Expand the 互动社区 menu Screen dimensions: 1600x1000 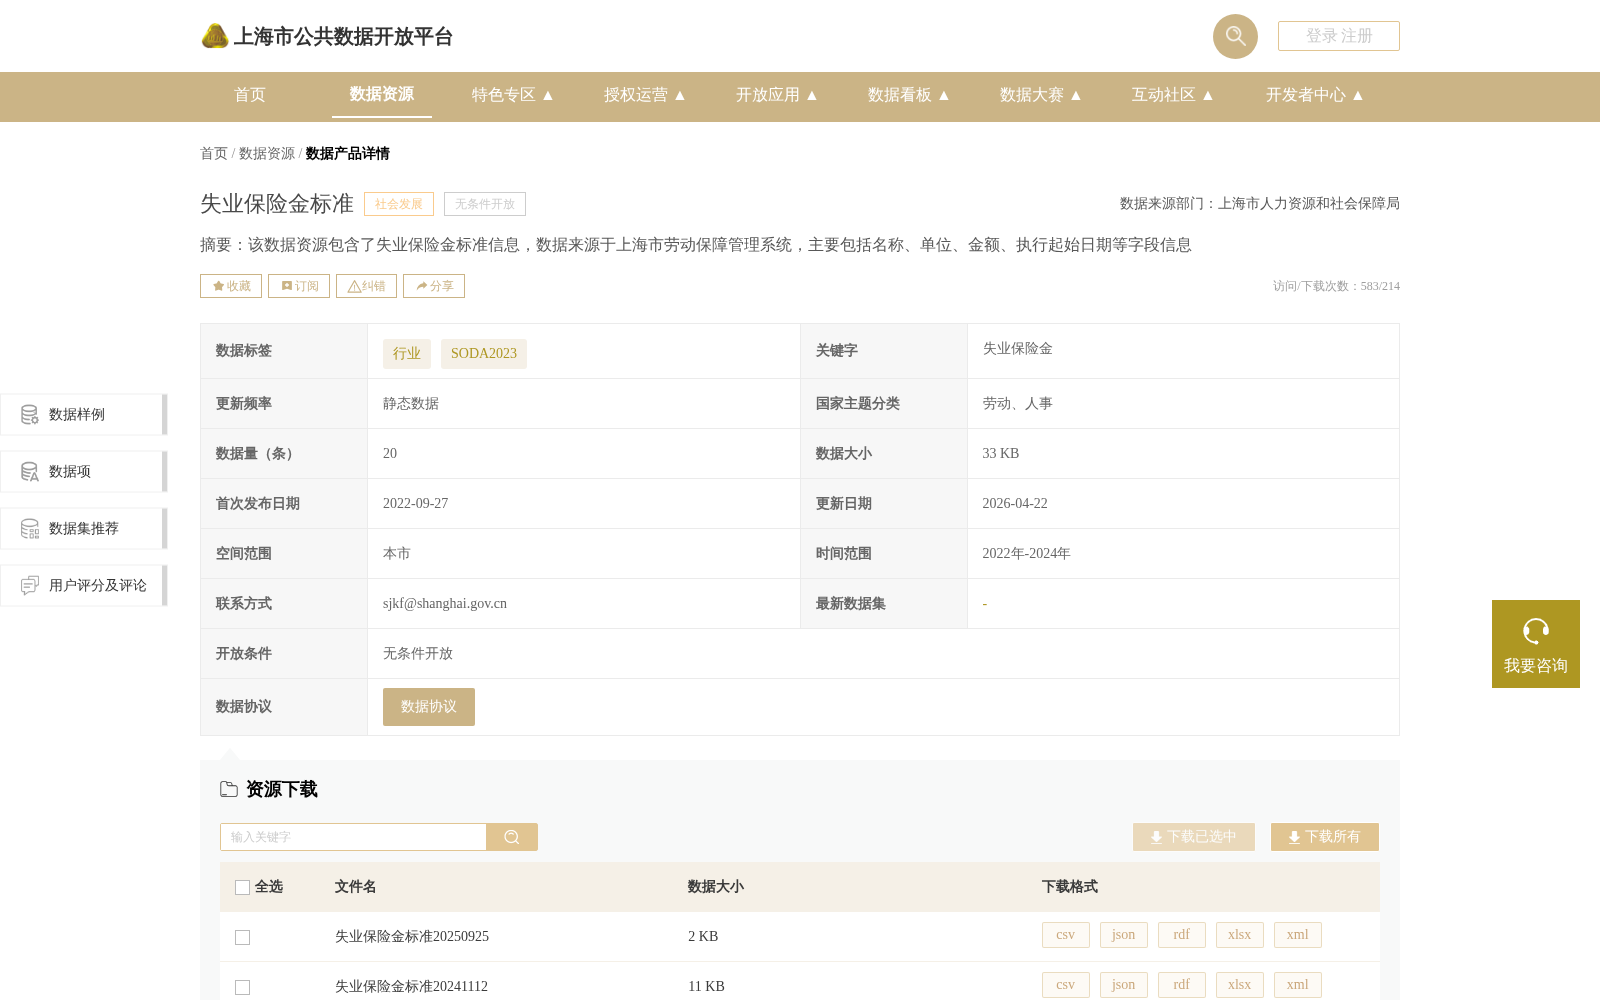[x=1172, y=95]
